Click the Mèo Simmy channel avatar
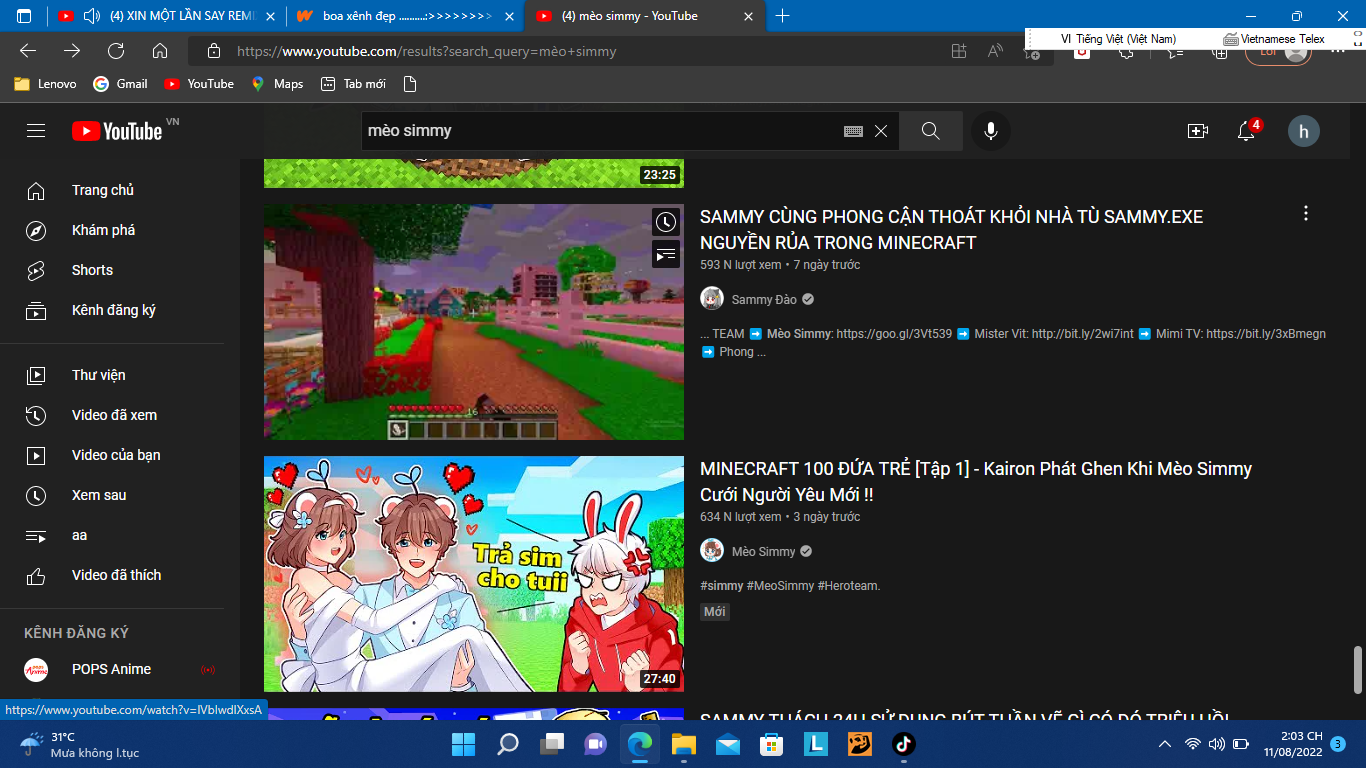The height and width of the screenshot is (768, 1366). point(712,551)
